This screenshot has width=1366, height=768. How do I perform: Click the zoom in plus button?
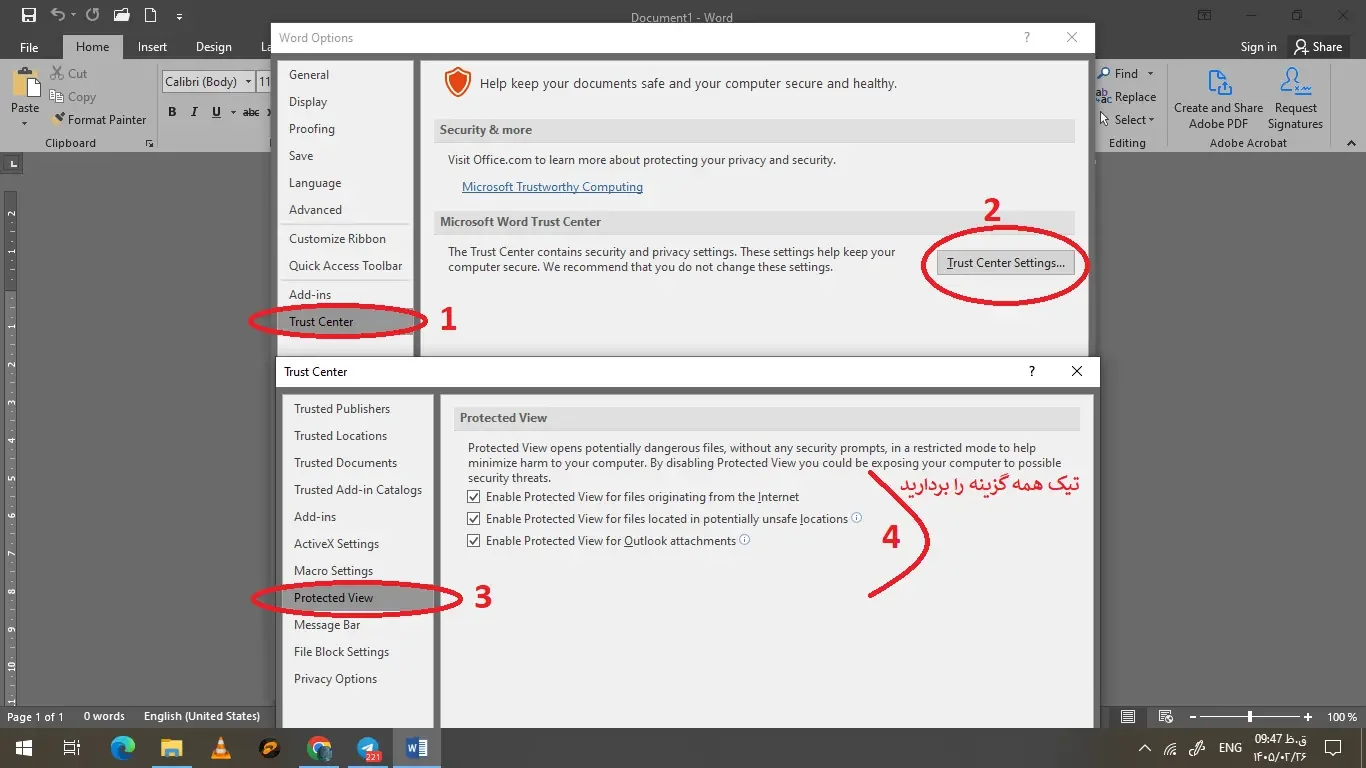tap(1308, 717)
